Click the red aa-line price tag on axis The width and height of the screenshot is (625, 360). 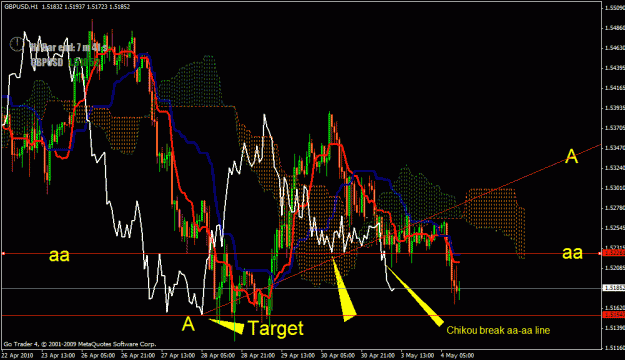click(x=614, y=253)
